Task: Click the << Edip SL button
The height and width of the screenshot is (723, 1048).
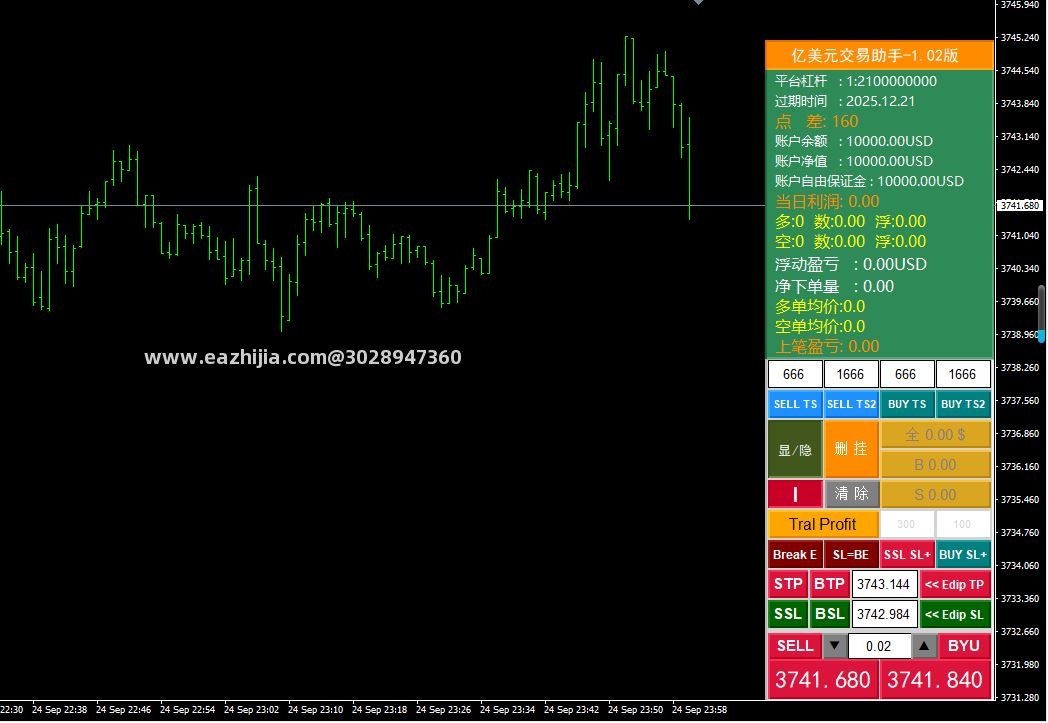Action: [954, 615]
